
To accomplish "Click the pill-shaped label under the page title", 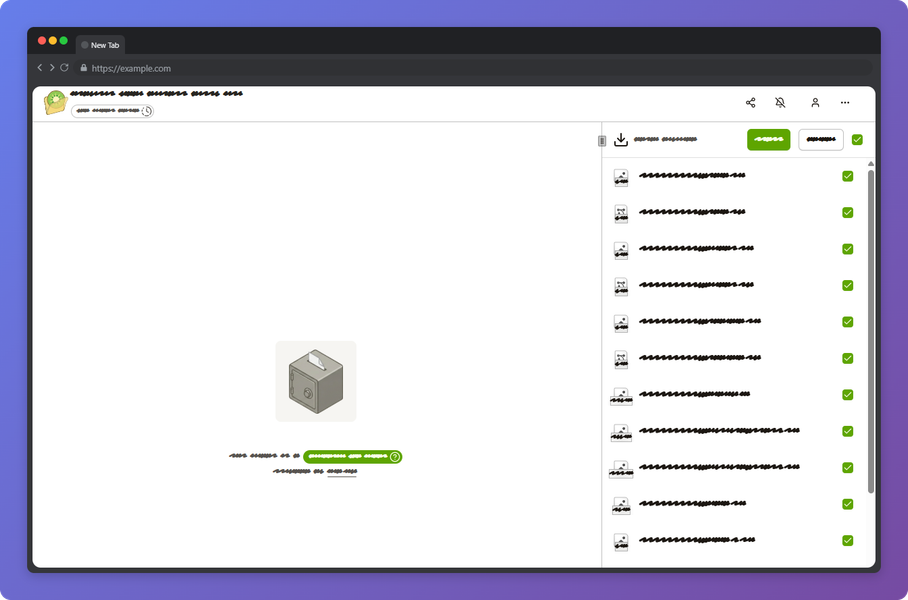I will (112, 111).
